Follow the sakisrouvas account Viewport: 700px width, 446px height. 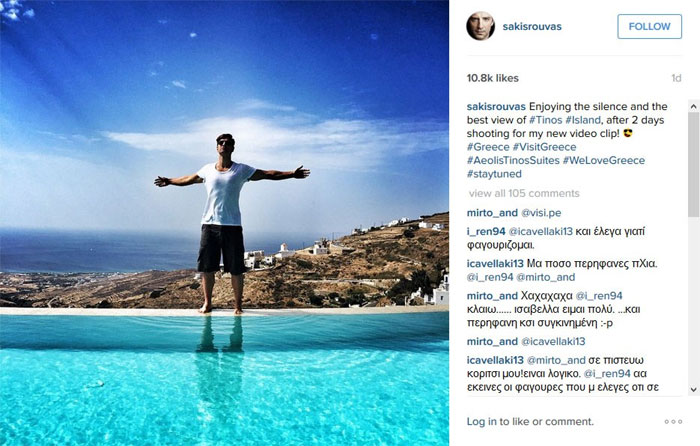coord(650,26)
